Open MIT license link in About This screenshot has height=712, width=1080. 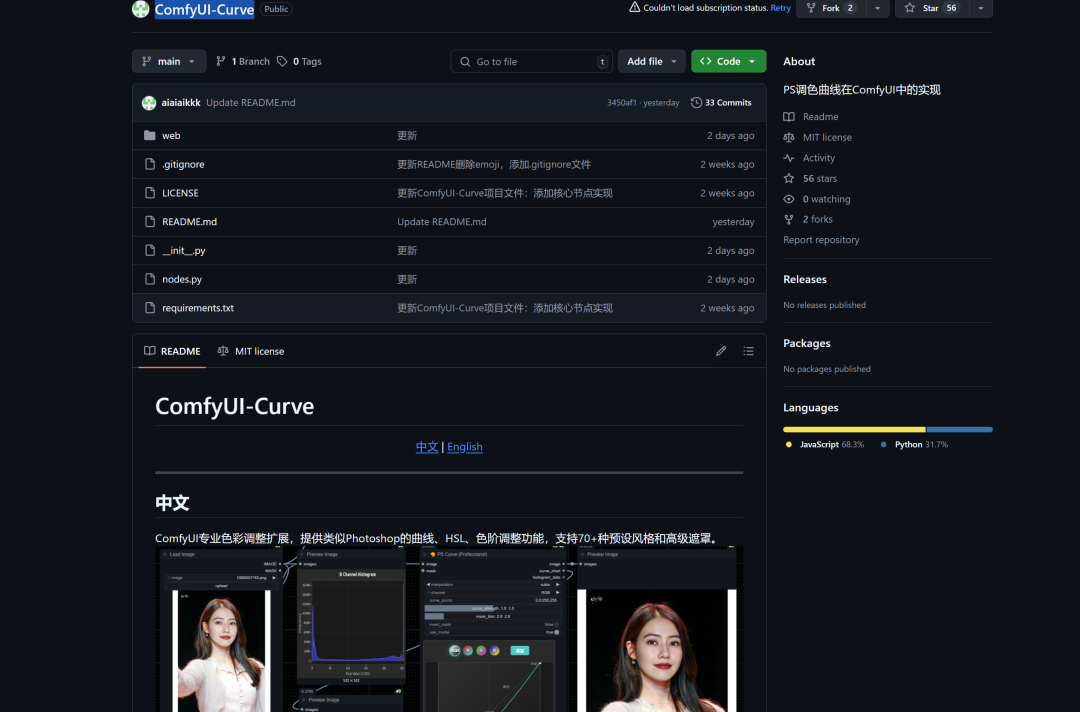818,137
